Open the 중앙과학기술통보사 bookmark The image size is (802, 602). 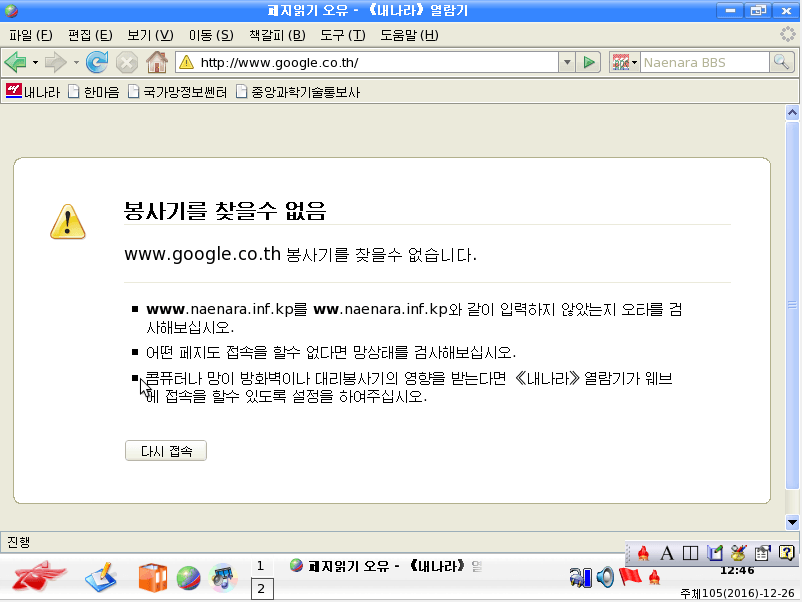tap(298, 92)
